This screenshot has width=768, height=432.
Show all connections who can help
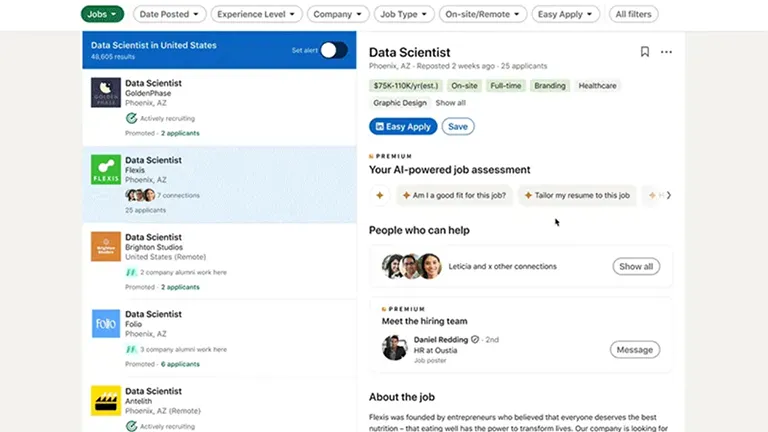click(x=636, y=266)
